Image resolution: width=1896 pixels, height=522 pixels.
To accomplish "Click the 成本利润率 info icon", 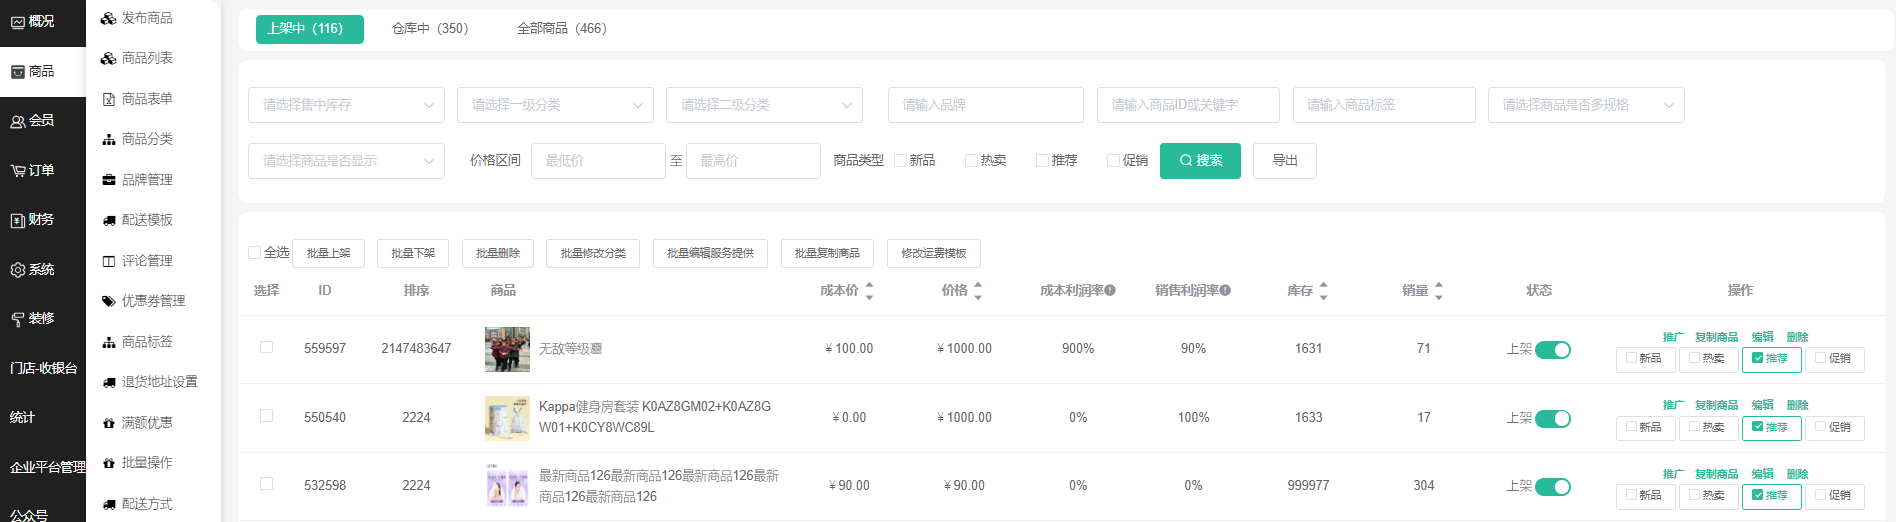I will click(x=1110, y=291).
